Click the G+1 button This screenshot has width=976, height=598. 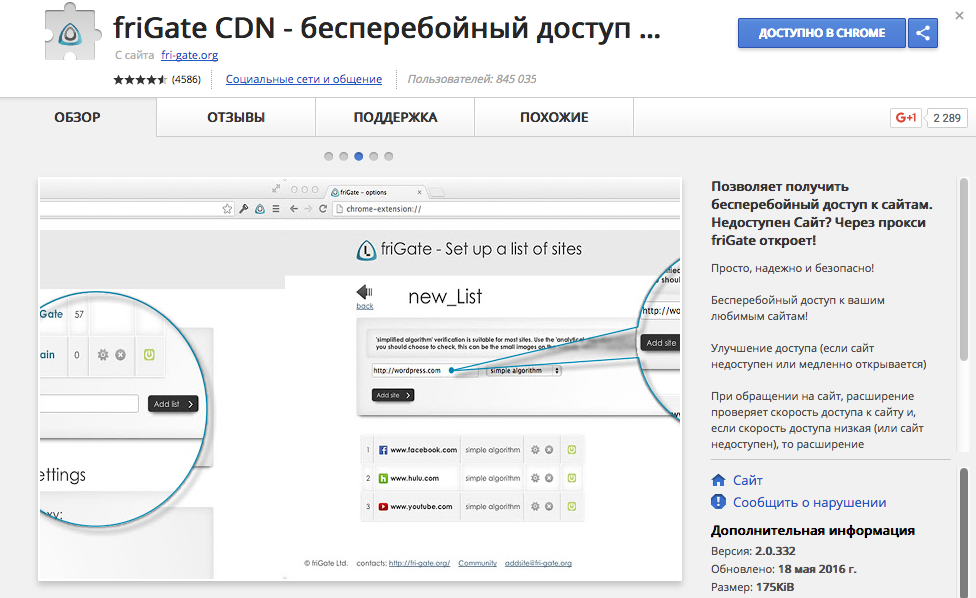click(906, 118)
